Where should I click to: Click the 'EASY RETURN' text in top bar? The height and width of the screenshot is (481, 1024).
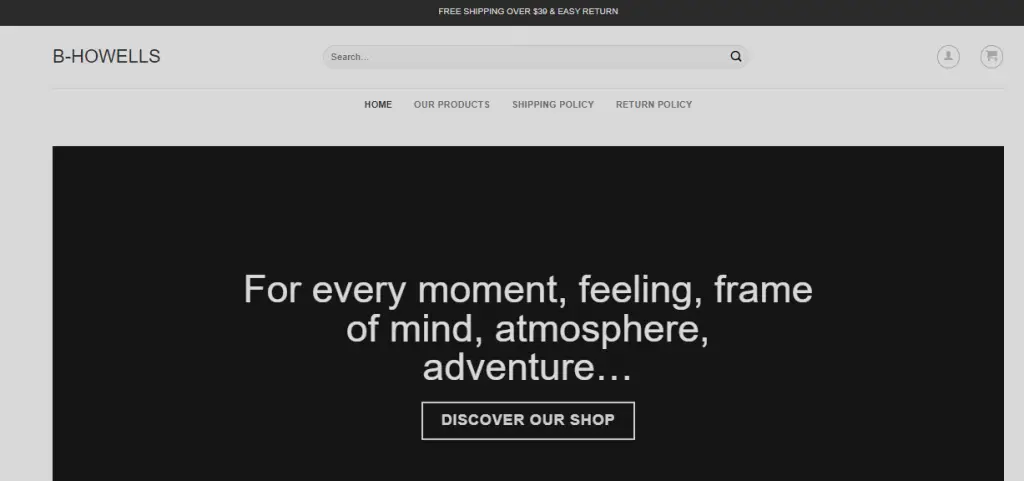coord(588,11)
